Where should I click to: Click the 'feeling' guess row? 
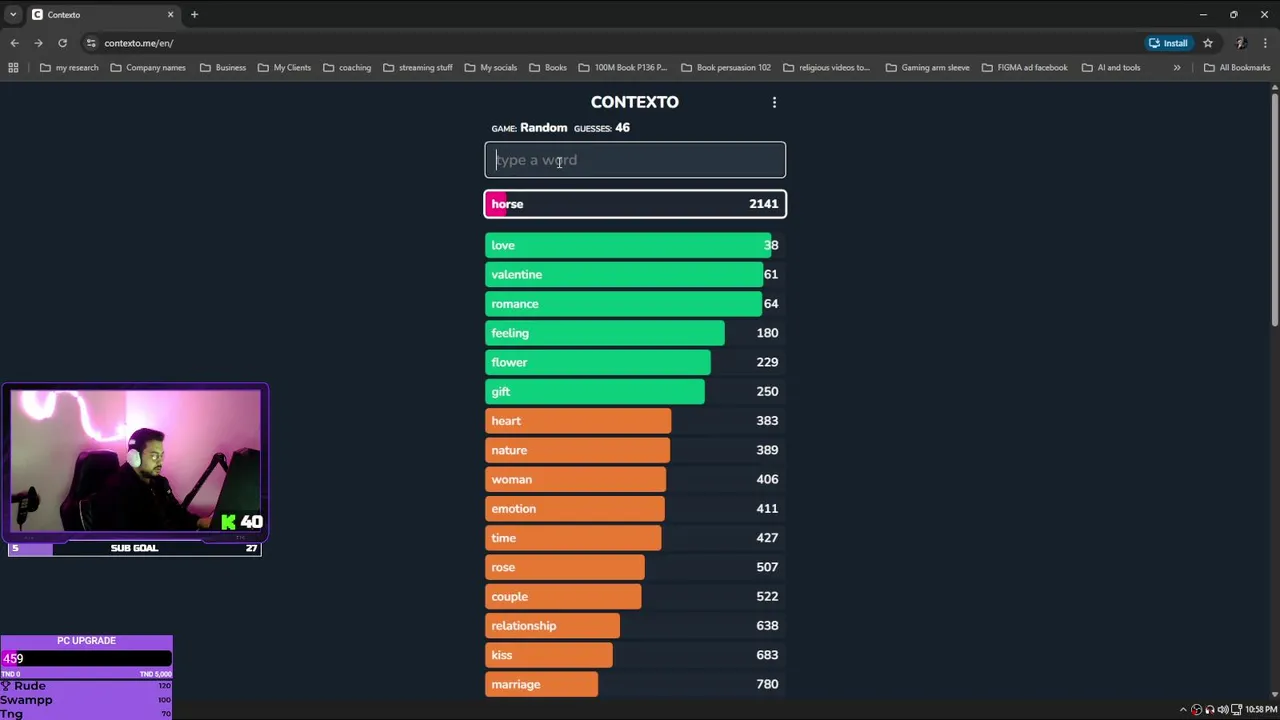pyautogui.click(x=635, y=333)
